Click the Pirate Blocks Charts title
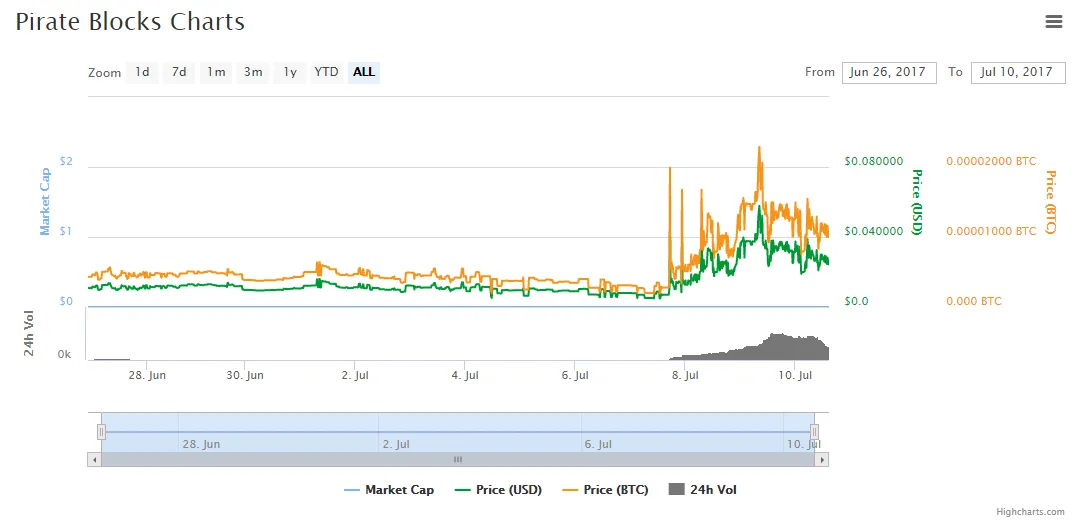The width and height of the screenshot is (1079, 526). coord(130,21)
